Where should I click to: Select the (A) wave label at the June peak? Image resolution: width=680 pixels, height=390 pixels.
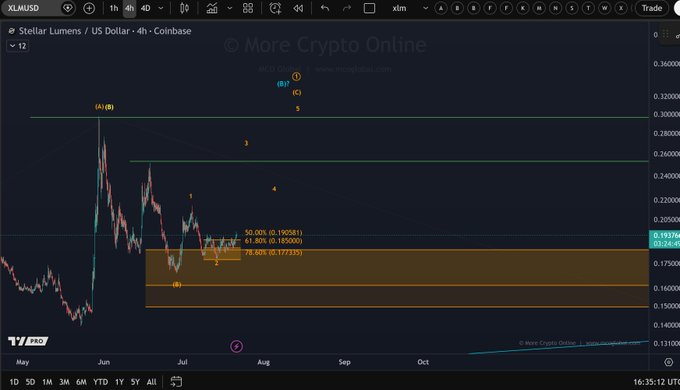(99, 106)
